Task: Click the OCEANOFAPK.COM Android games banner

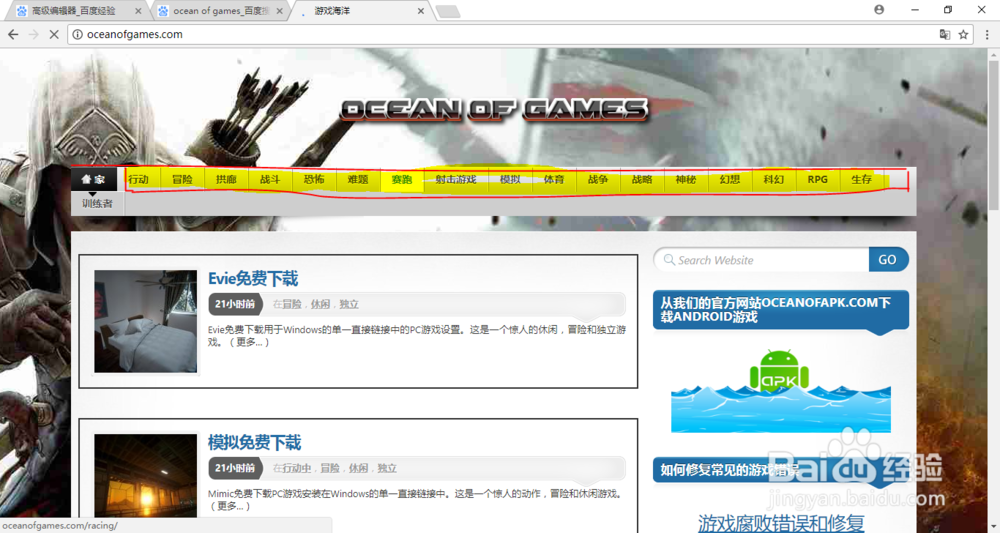Action: (x=781, y=310)
